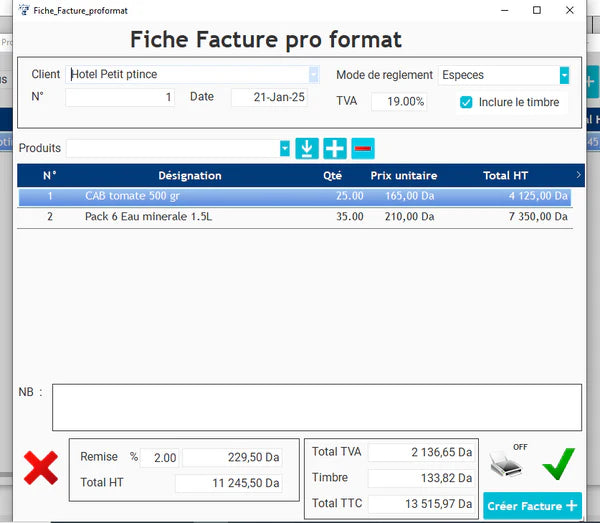The width and height of the screenshot is (600, 523).
Task: Click the invoice N° field
Action: [x=120, y=97]
